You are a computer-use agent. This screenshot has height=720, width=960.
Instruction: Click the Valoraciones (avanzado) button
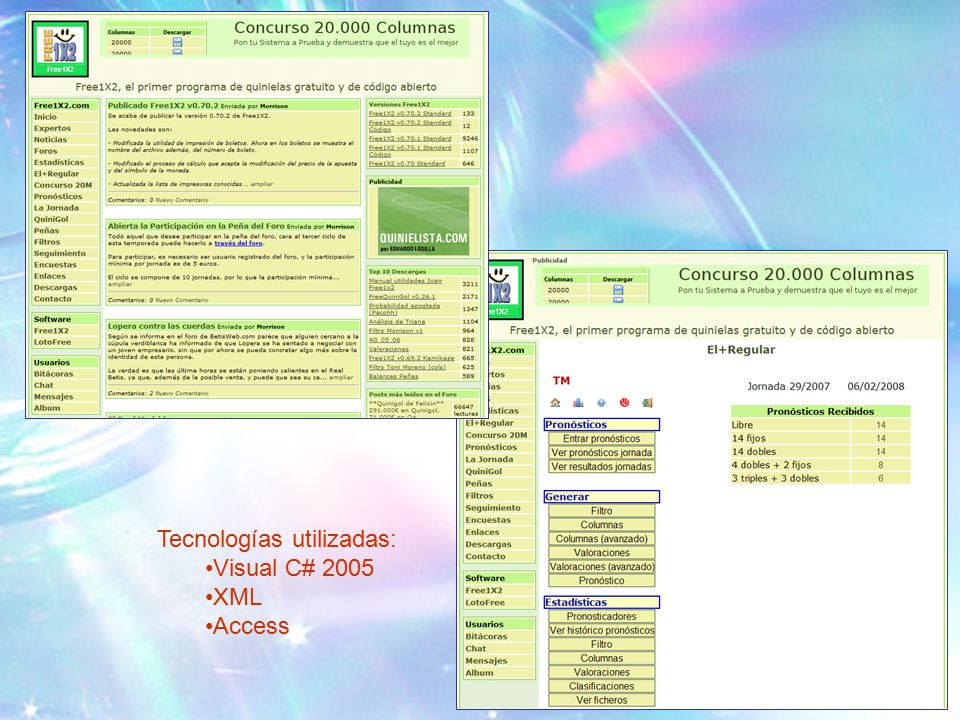[601, 567]
